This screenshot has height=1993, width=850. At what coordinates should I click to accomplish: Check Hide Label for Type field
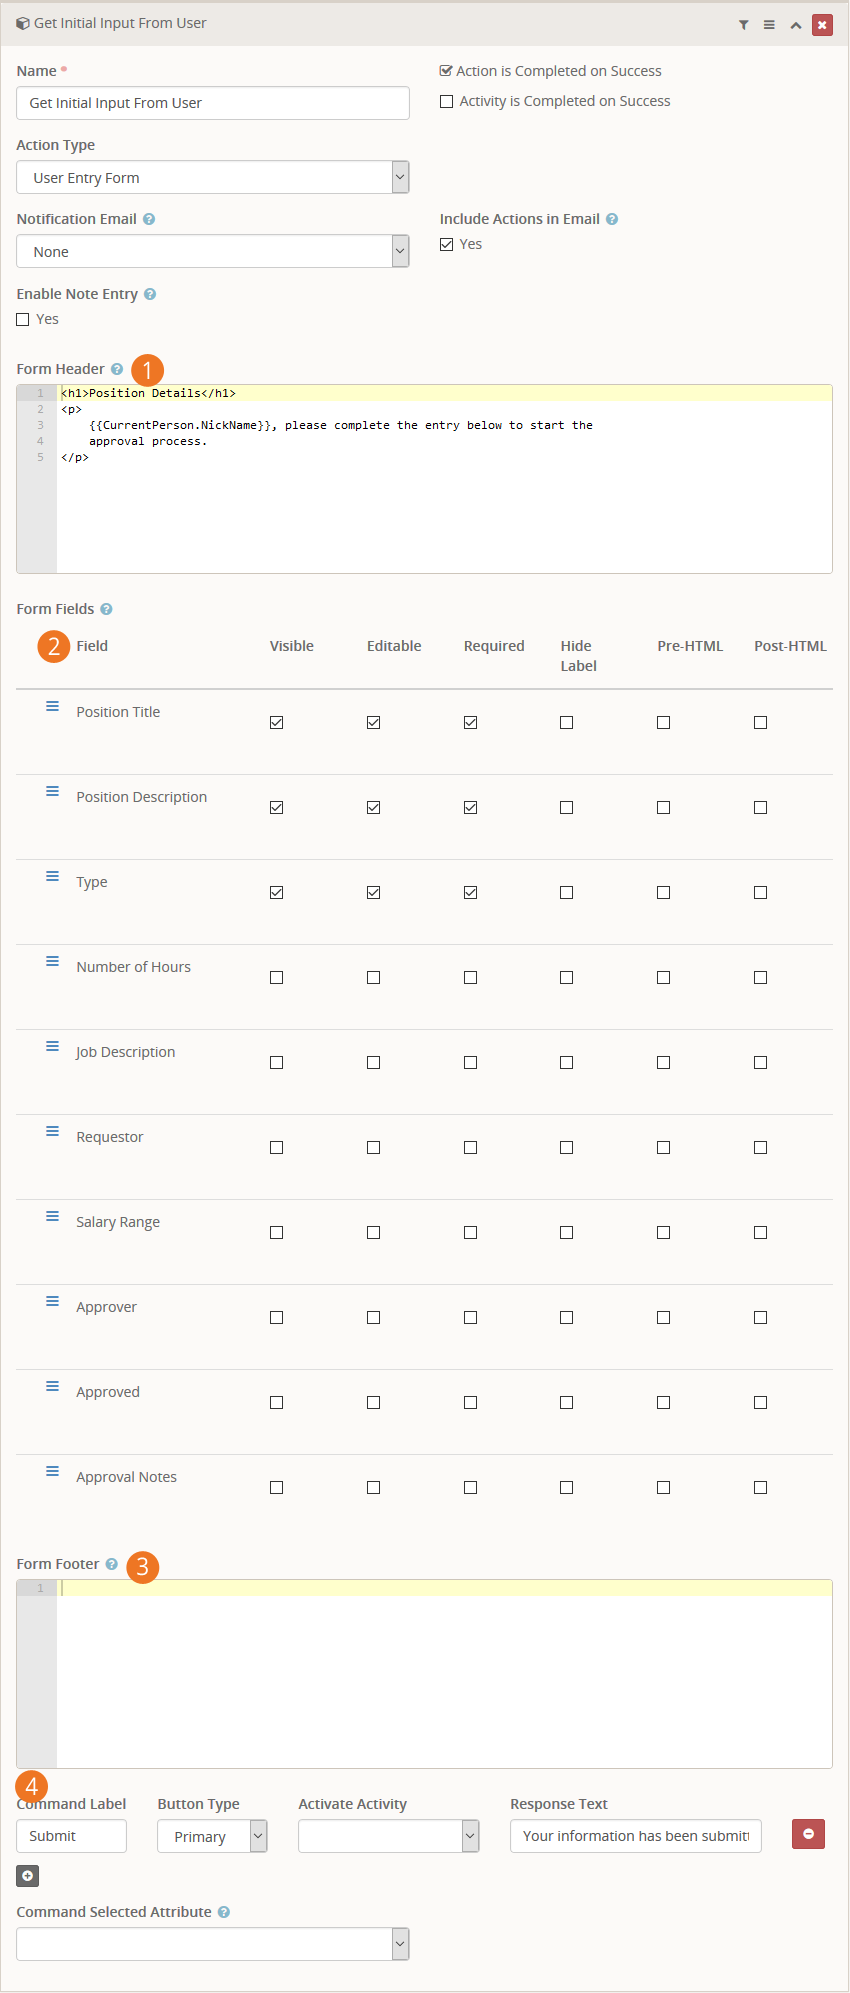tap(566, 892)
